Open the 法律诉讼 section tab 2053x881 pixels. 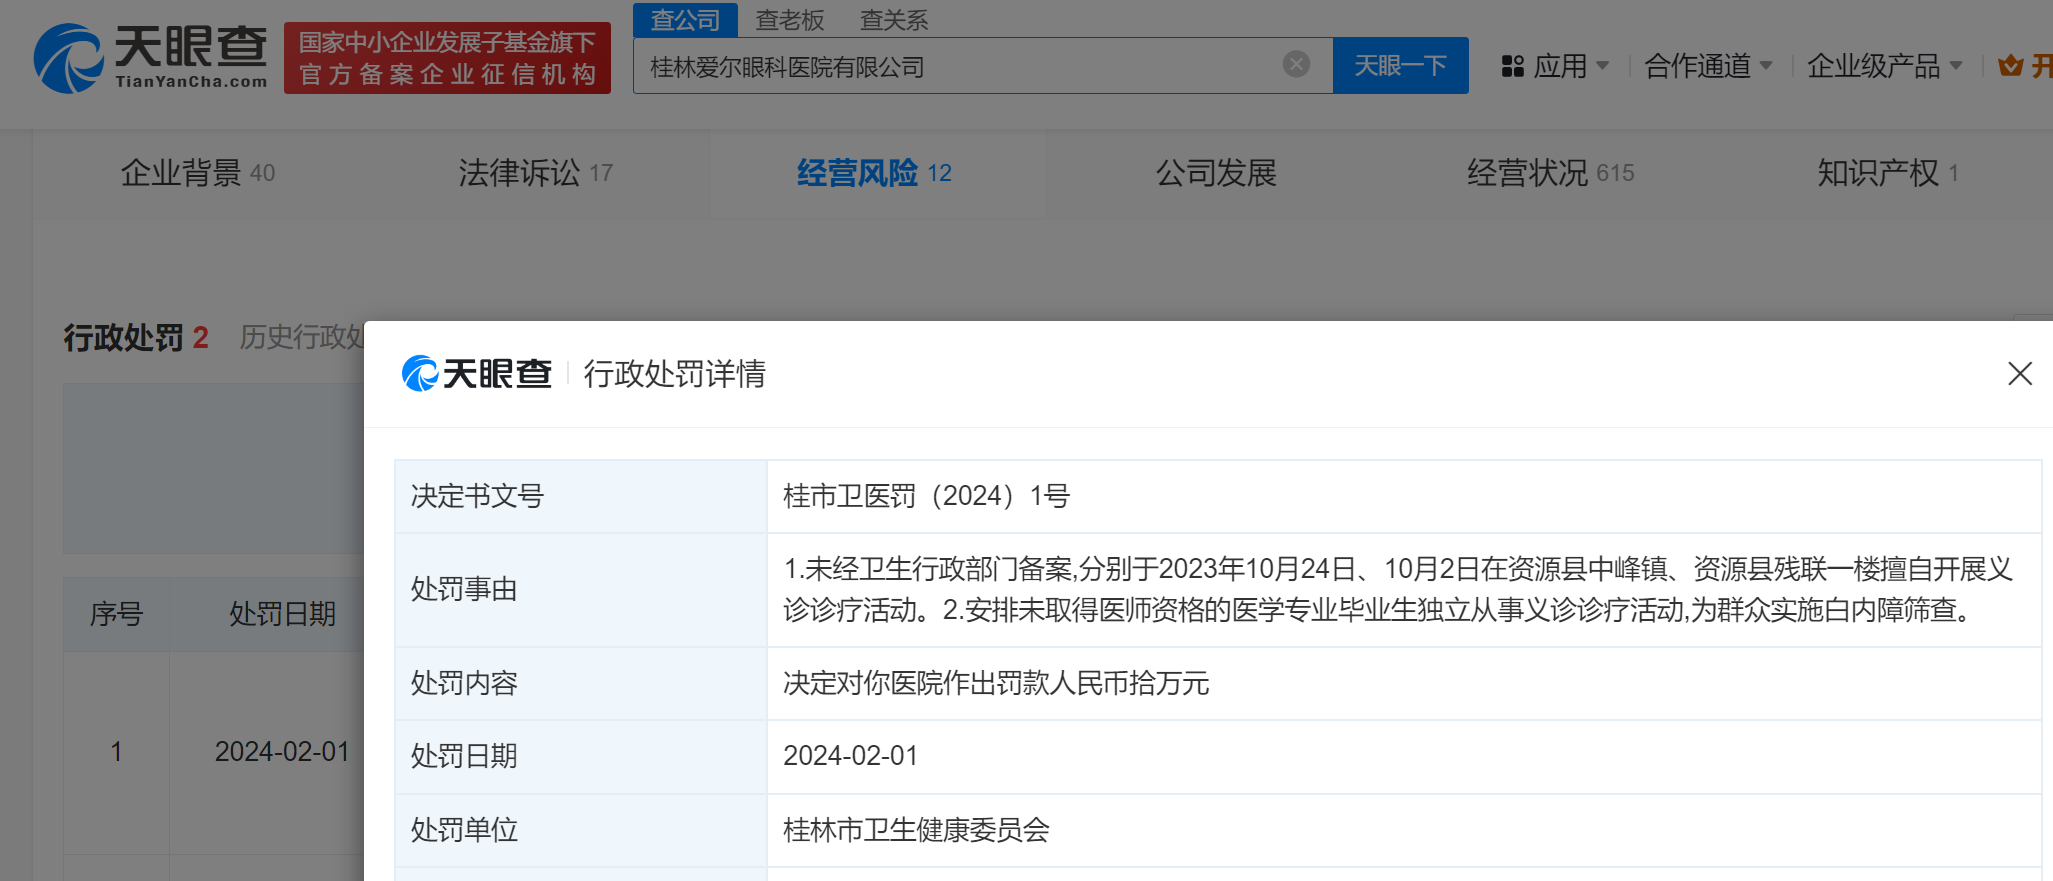click(x=535, y=173)
